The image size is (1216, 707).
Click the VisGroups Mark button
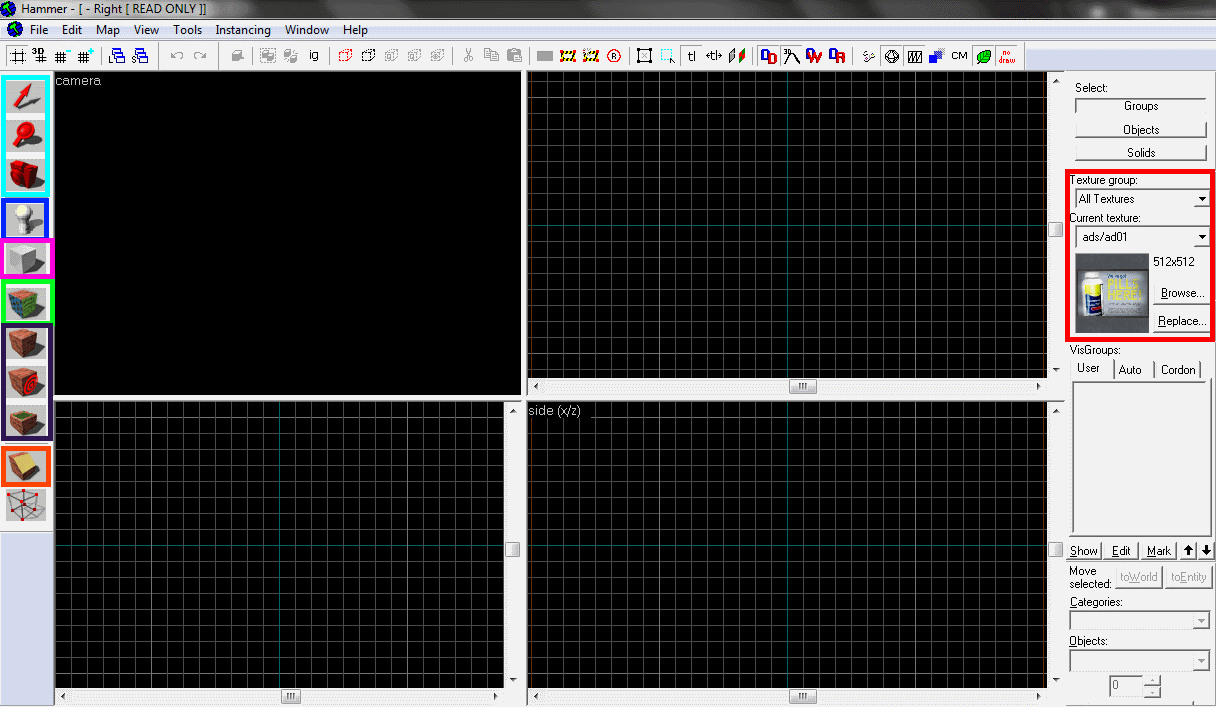point(1159,551)
